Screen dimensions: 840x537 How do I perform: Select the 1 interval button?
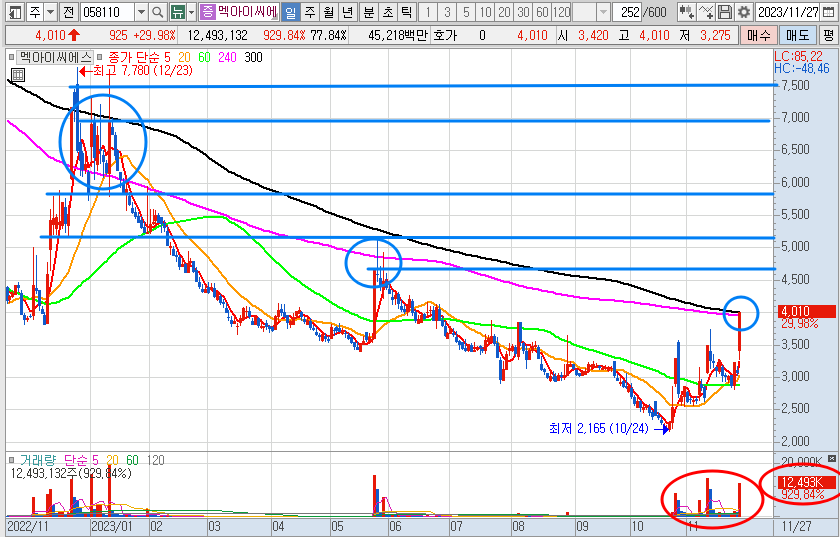(x=428, y=11)
